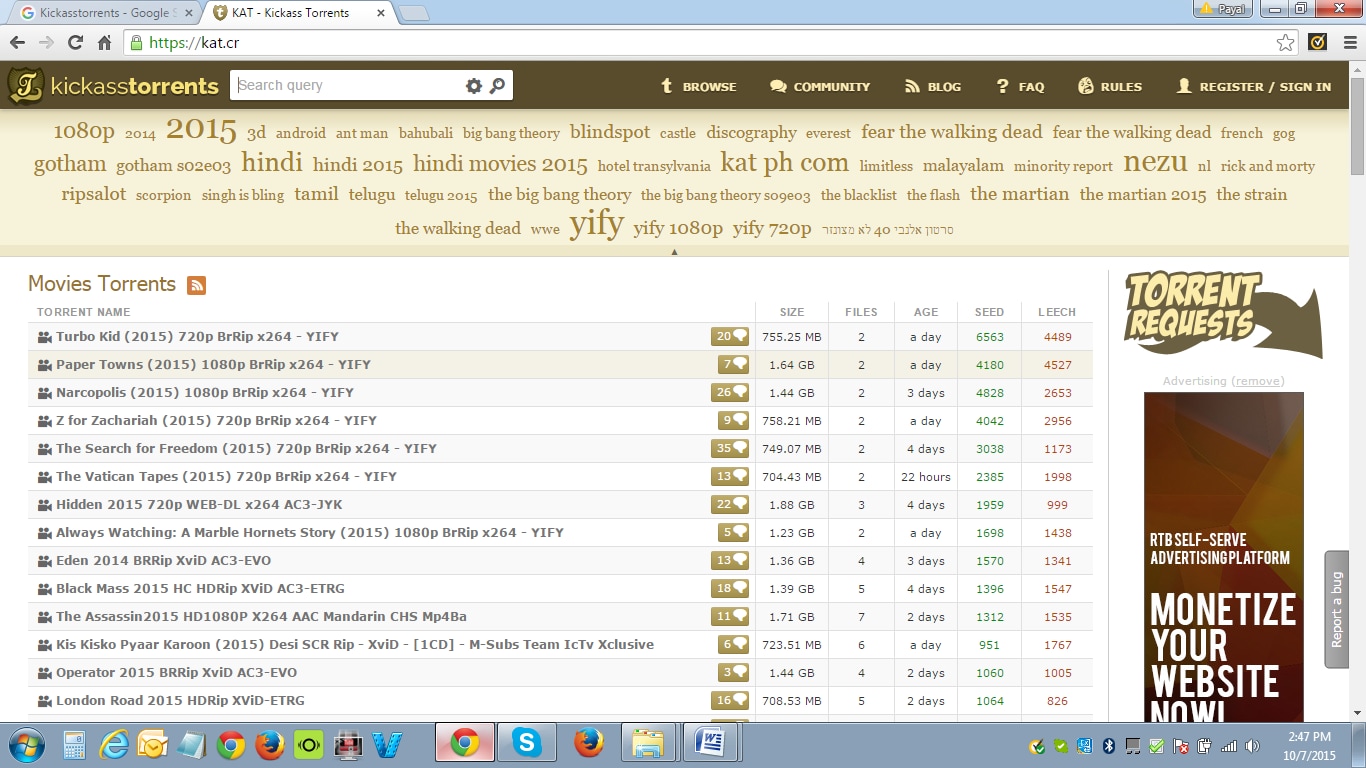The width and height of the screenshot is (1366, 768).
Task: Open comments bubble for Hidden 2015 torrent
Action: pyautogui.click(x=730, y=505)
